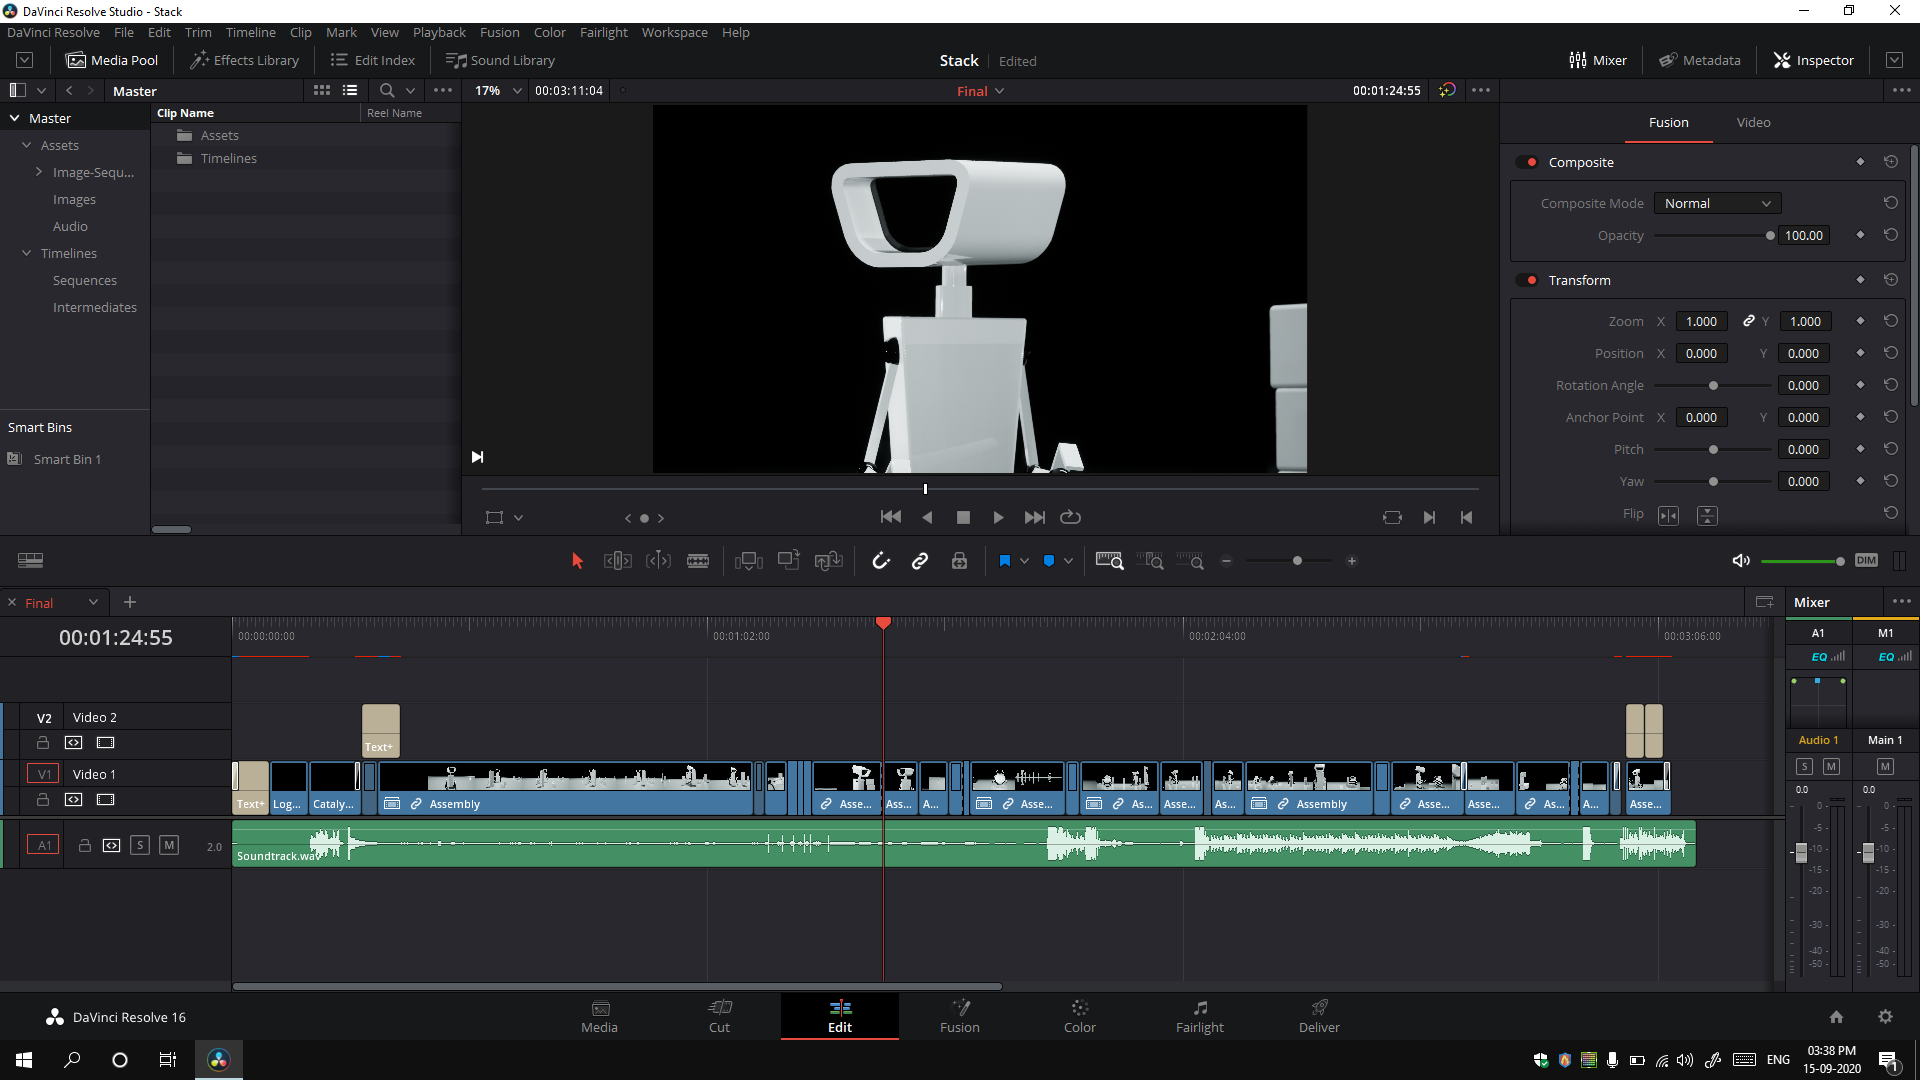Collapse the Assets folder tree
The image size is (1920, 1080).
pyautogui.click(x=27, y=145)
